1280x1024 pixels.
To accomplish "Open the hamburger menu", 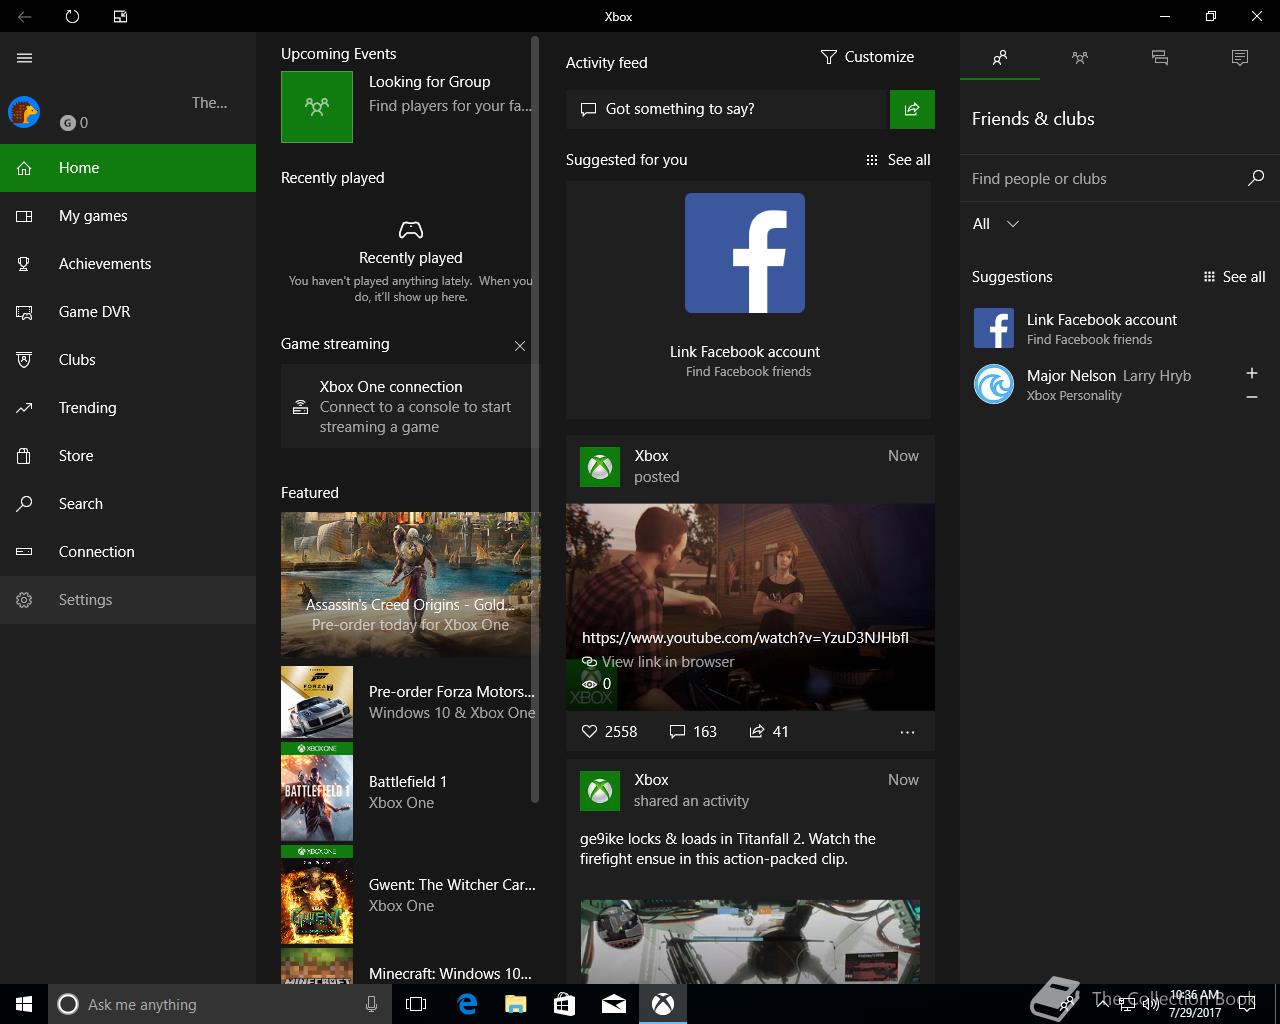I will pos(25,58).
